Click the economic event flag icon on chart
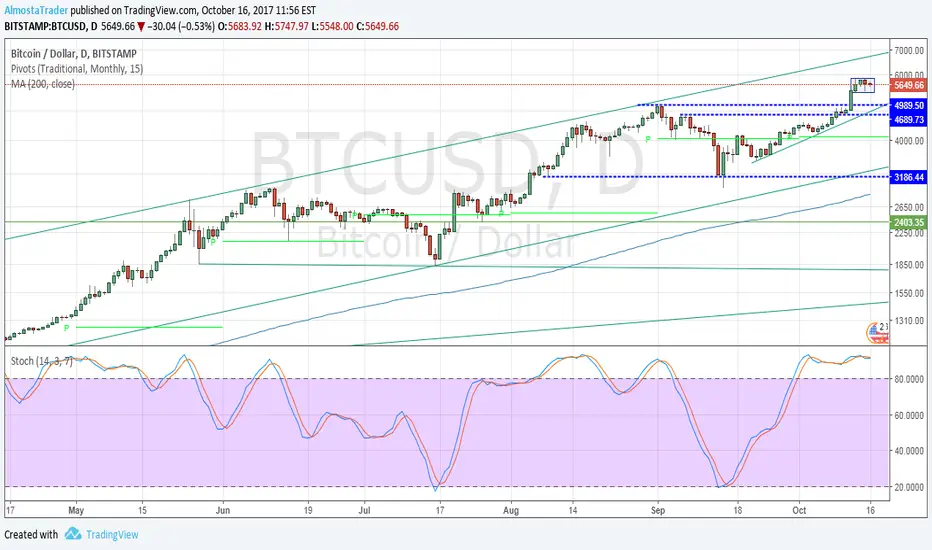 click(877, 333)
